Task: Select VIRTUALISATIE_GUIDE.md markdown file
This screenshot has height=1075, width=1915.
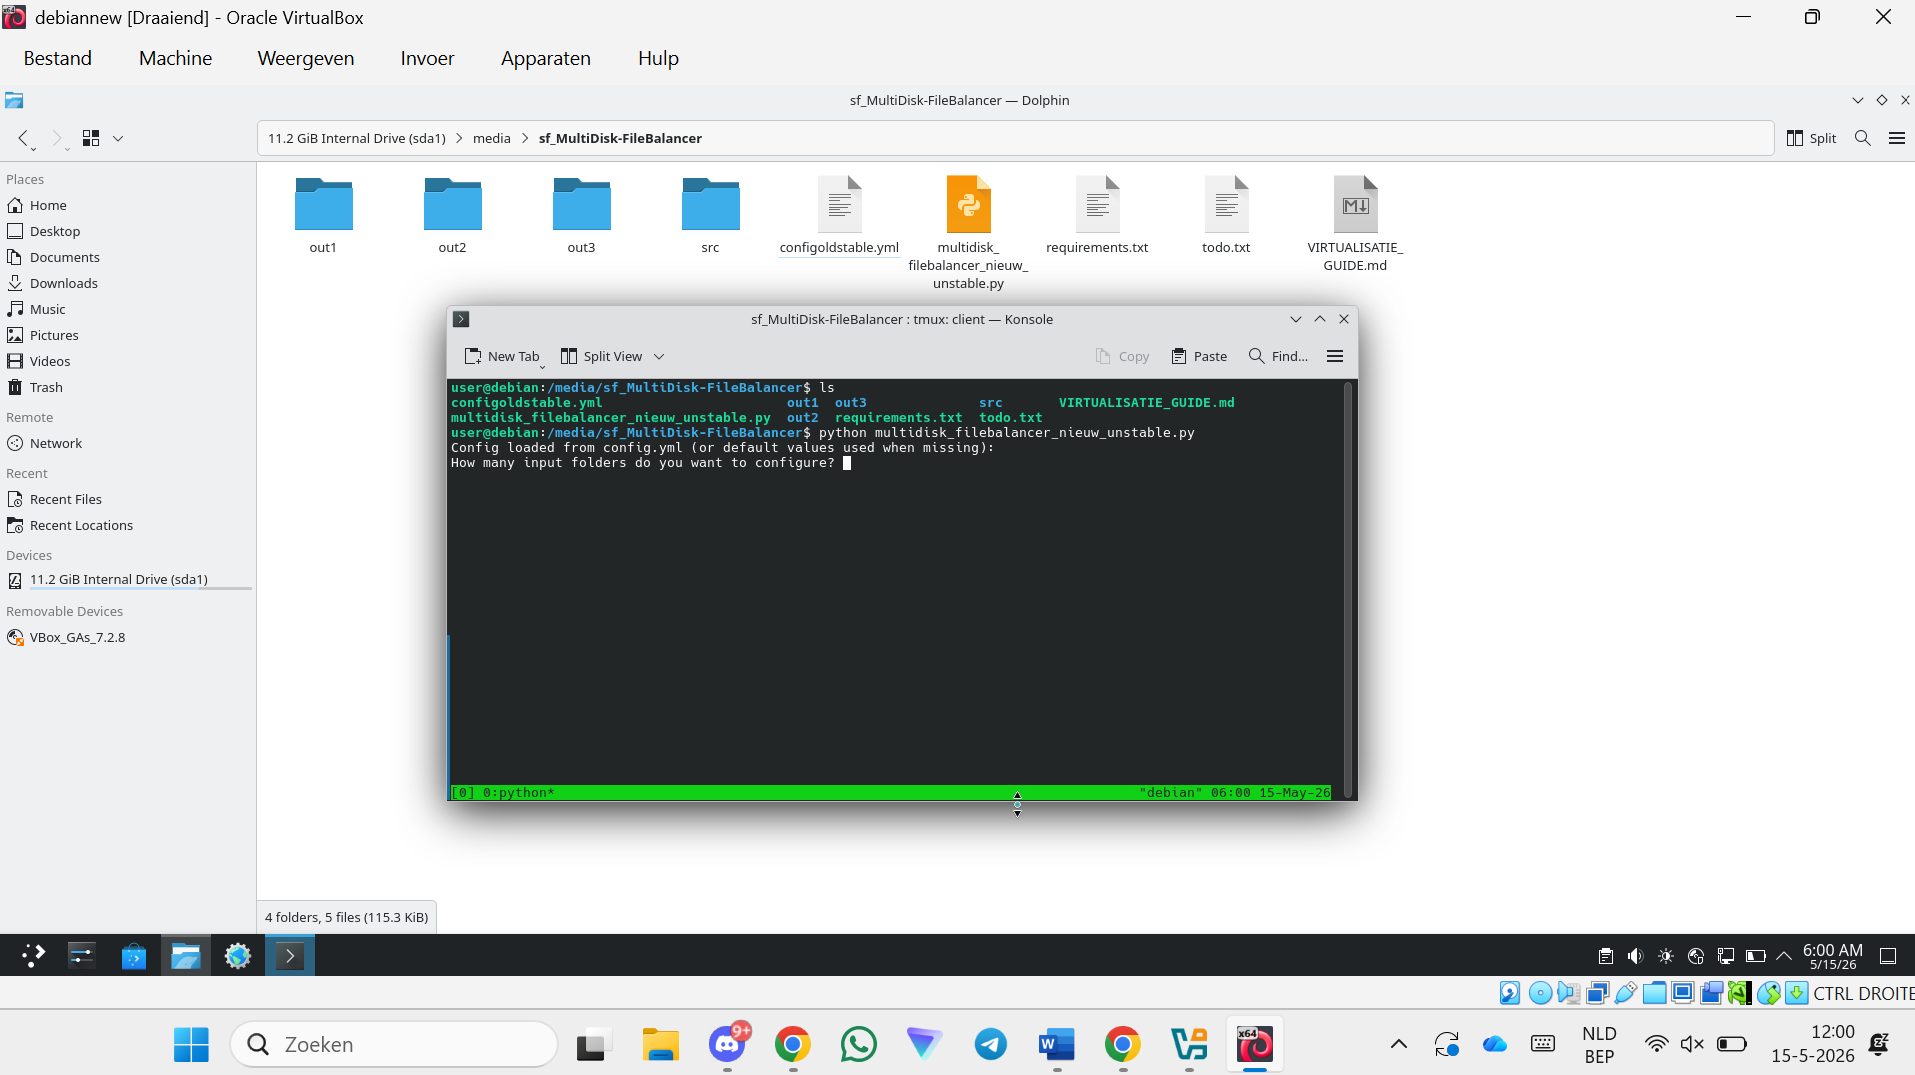Action: 1355,205
